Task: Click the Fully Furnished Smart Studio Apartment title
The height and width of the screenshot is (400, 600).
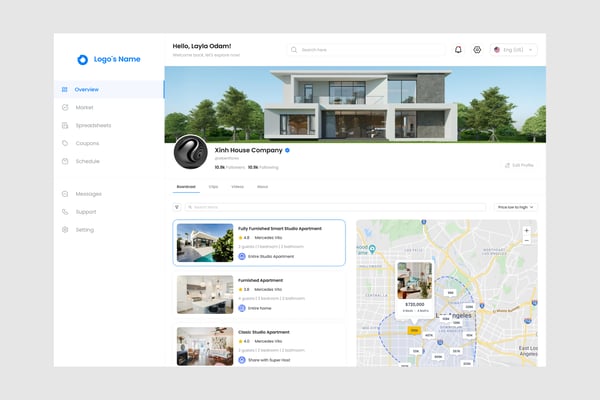Action: 280,229
